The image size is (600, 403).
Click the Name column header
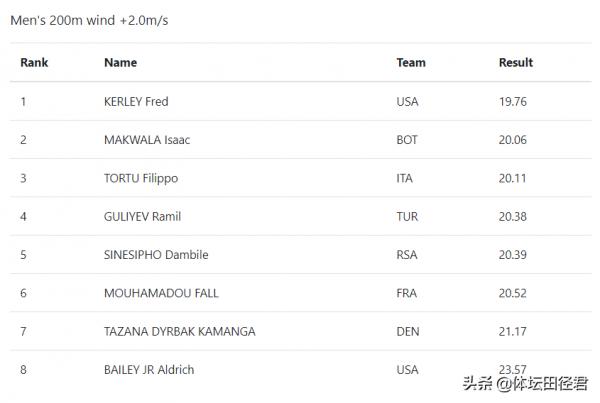click(120, 62)
